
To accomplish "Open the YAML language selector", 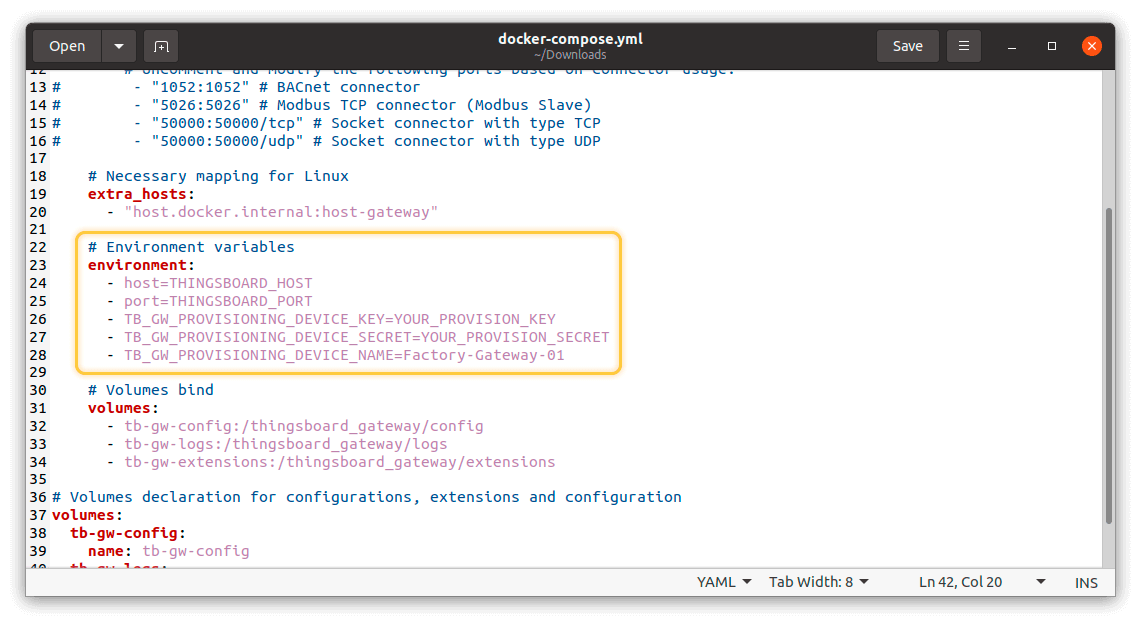I will click(724, 582).
